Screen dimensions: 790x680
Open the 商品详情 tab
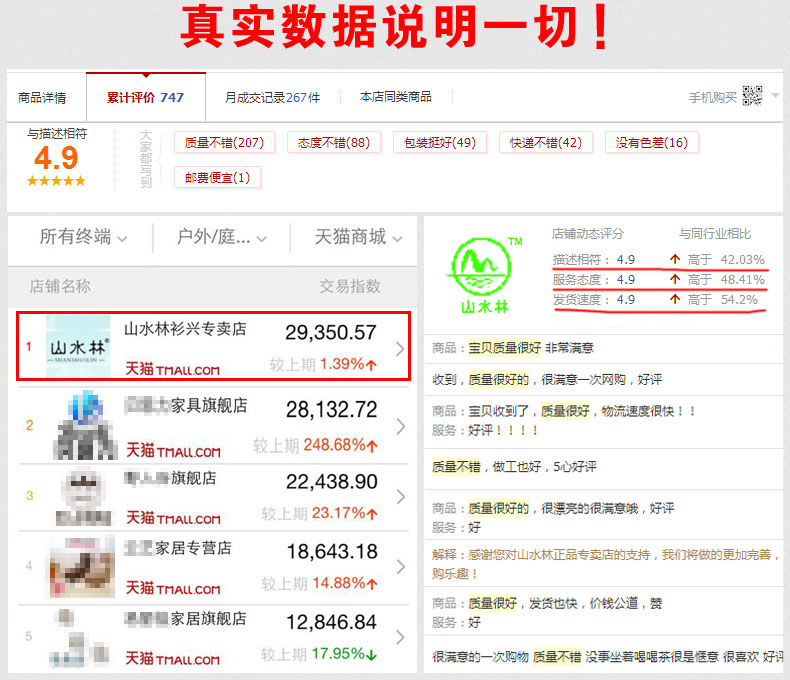(x=42, y=97)
